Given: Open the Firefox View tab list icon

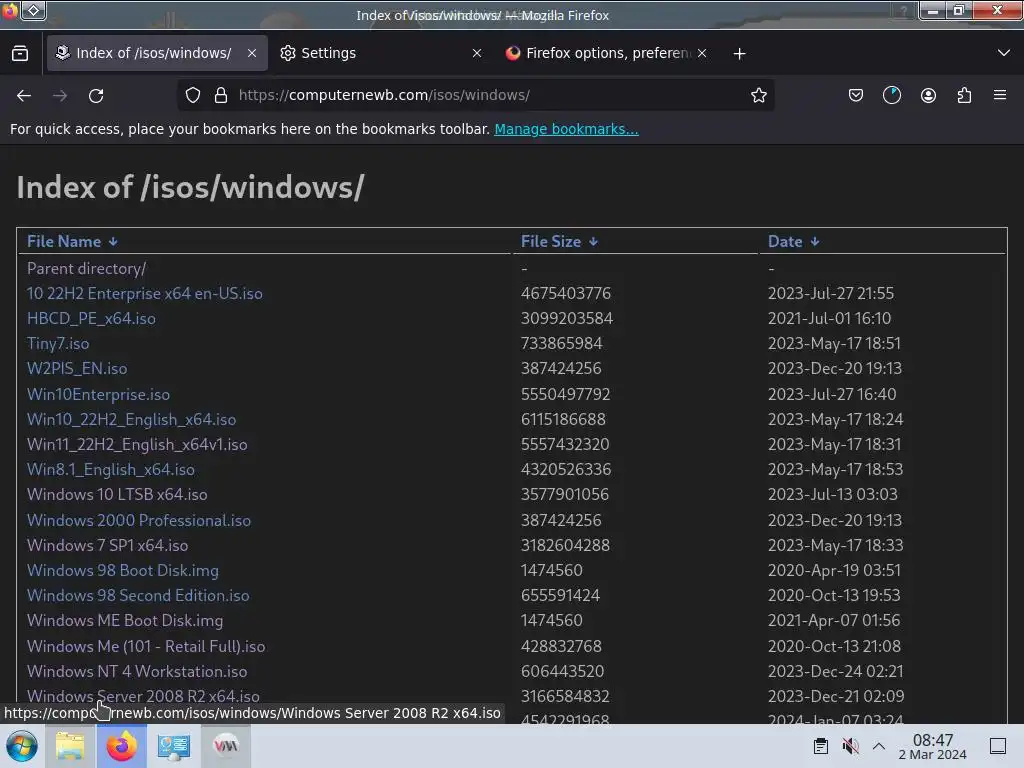Looking at the screenshot, I should point(20,54).
